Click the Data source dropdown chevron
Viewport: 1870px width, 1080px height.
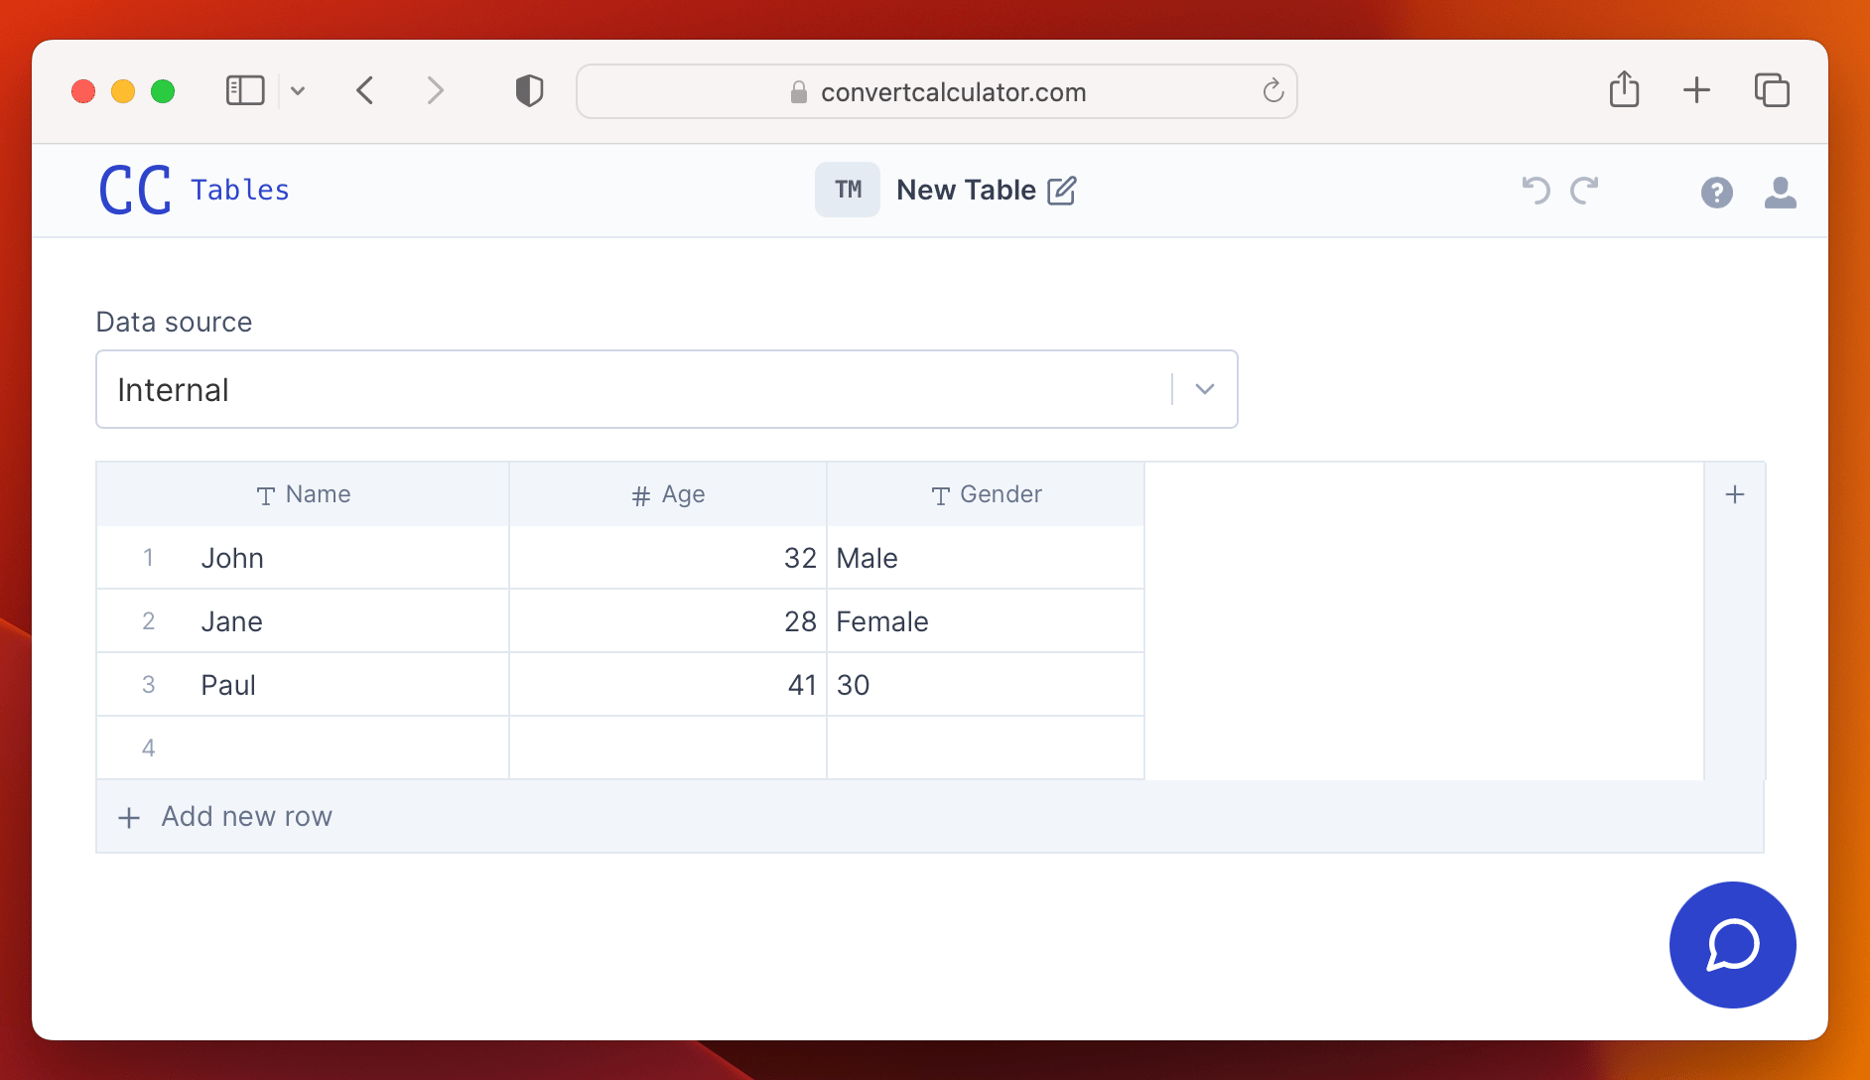[1205, 389]
